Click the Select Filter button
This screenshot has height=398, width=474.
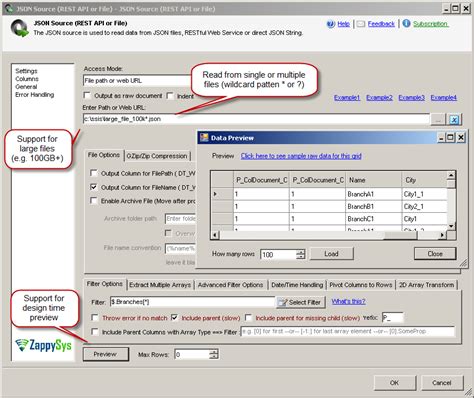coord(300,302)
